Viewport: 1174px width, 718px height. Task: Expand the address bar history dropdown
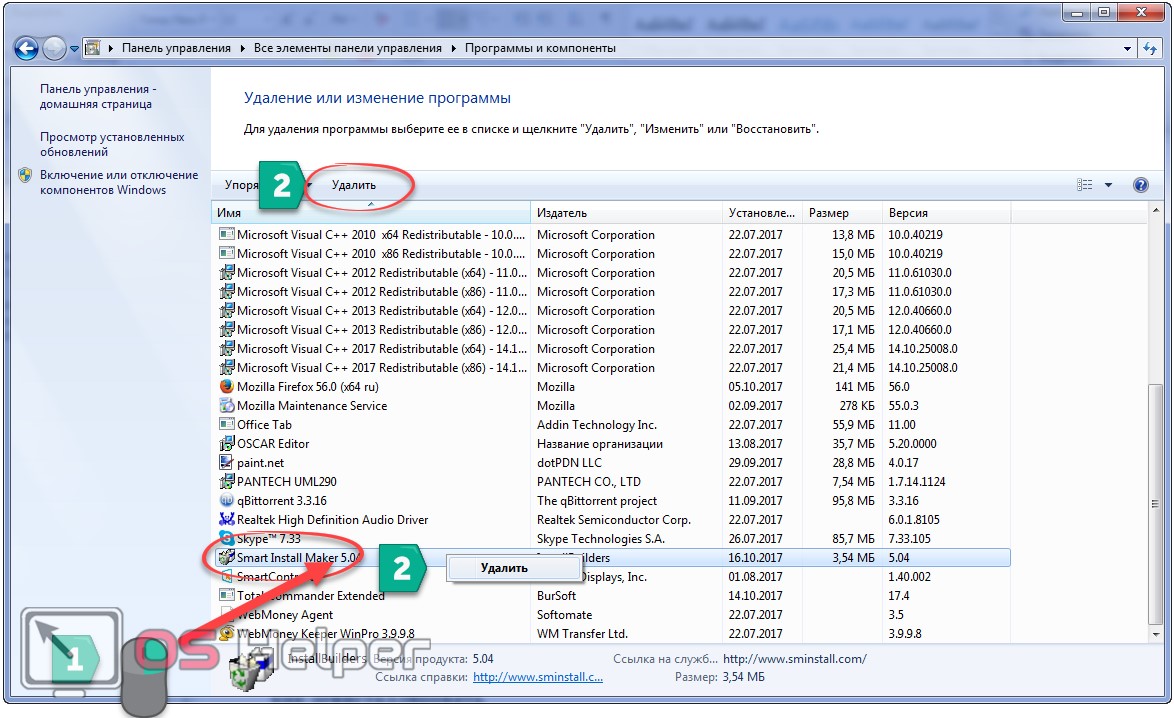pyautogui.click(x=1127, y=48)
